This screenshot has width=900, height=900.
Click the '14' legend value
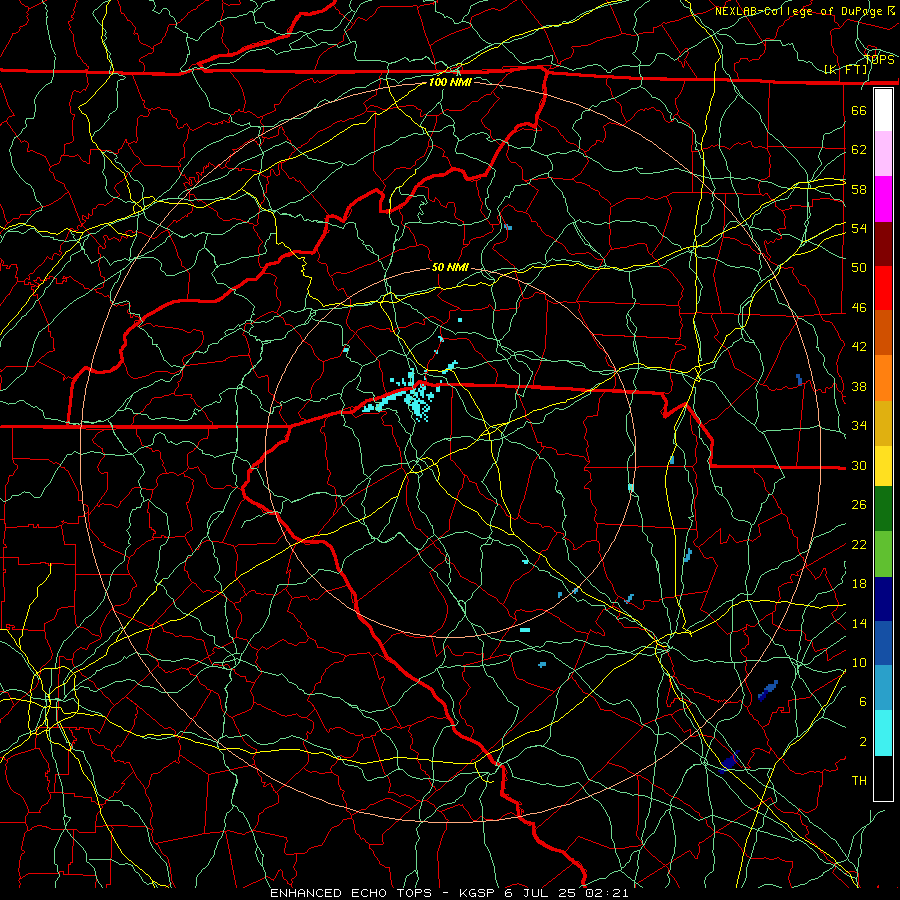[x=859, y=623]
